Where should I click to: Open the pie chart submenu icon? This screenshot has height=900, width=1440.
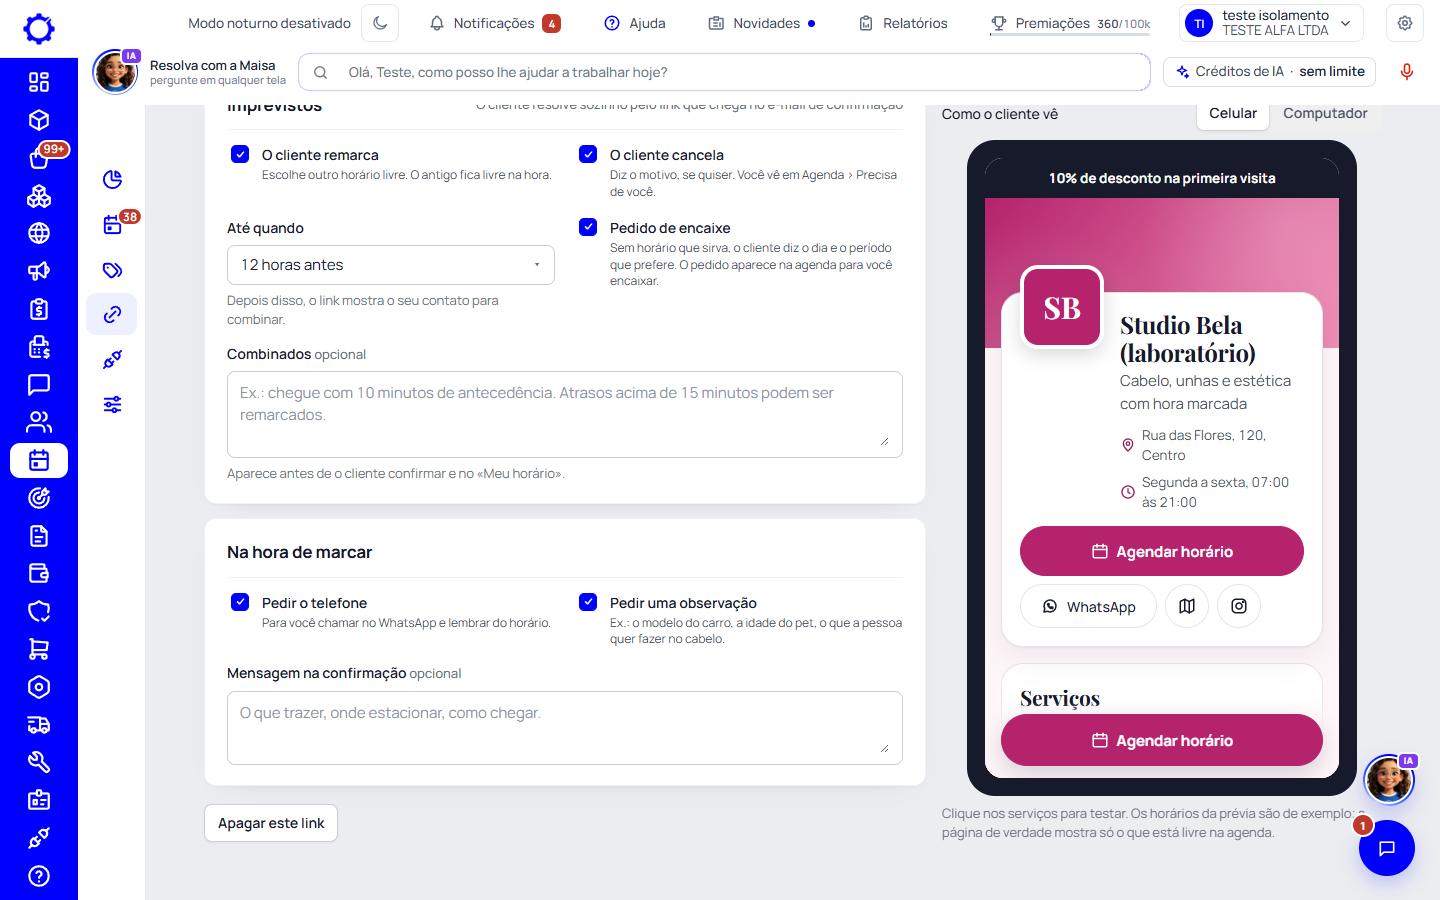pyautogui.click(x=112, y=179)
